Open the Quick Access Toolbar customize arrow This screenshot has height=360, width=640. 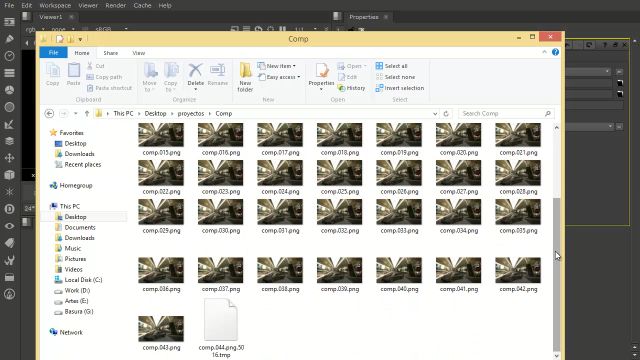80,39
